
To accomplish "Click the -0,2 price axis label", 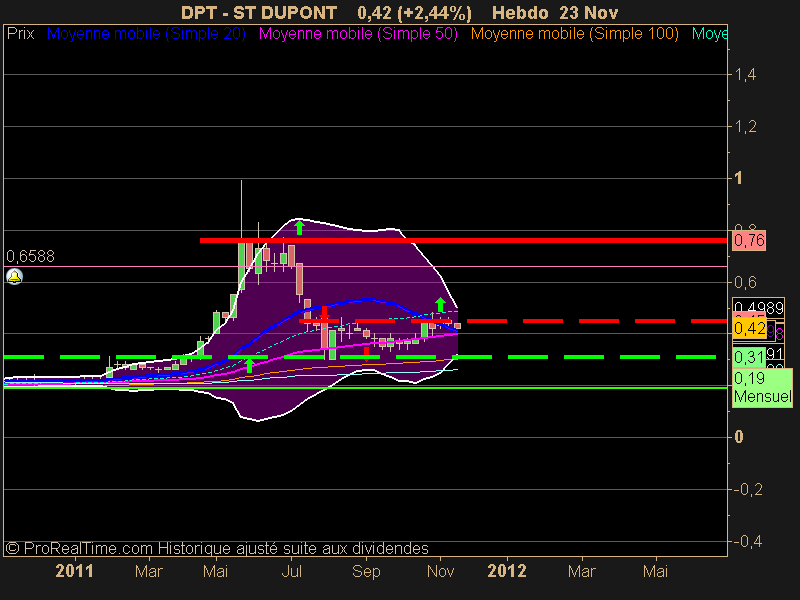I will coord(748,489).
